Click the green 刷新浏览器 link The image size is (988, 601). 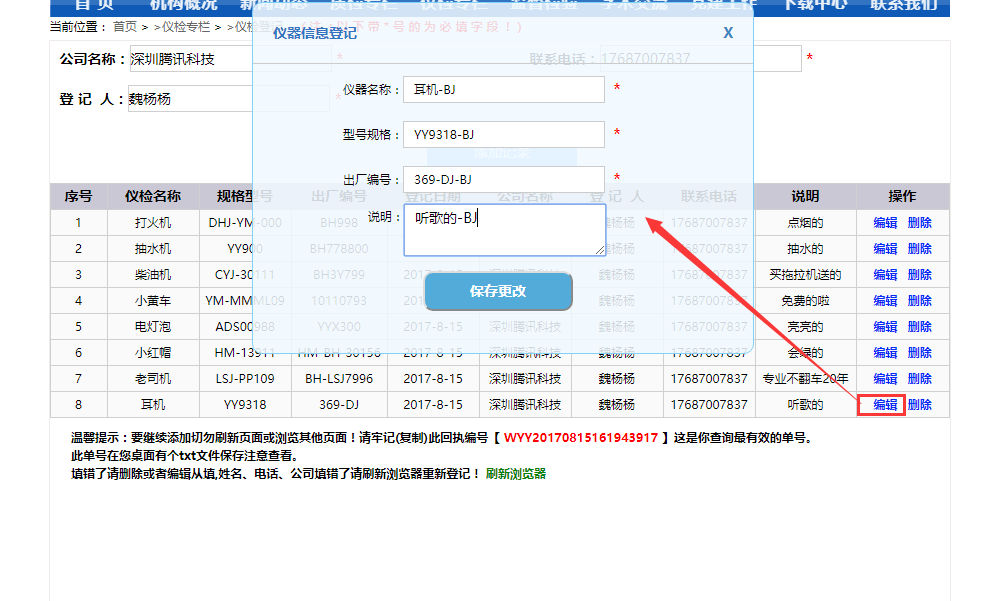point(515,474)
